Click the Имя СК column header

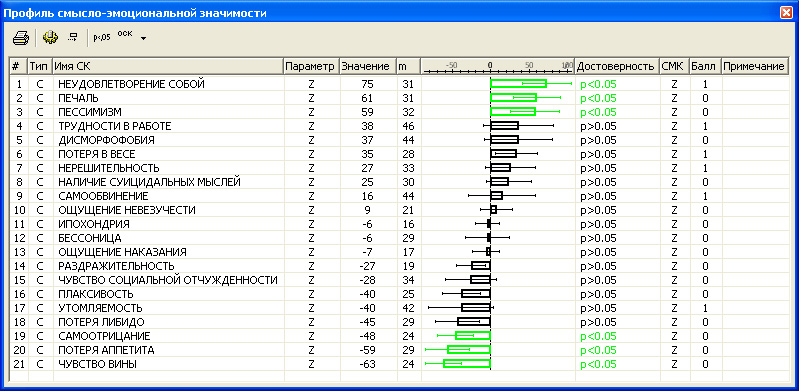pos(168,66)
